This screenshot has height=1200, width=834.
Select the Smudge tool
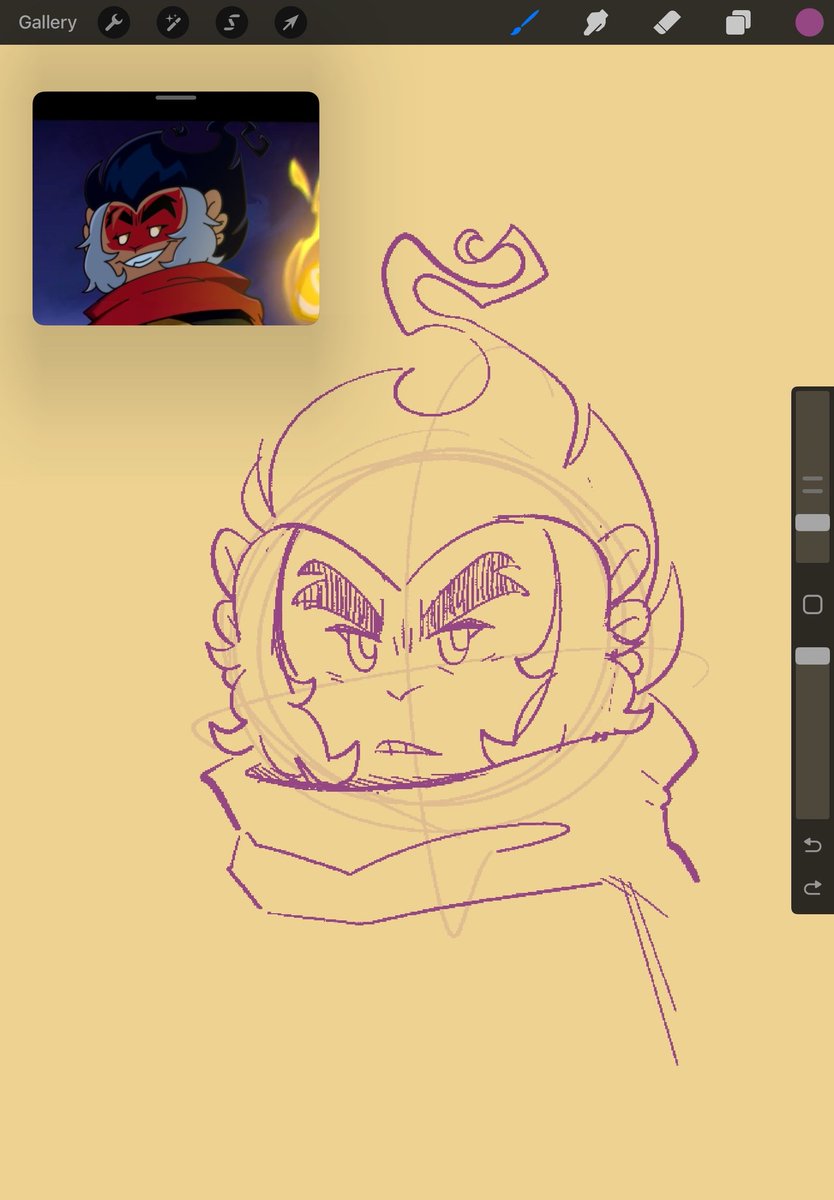coord(595,22)
